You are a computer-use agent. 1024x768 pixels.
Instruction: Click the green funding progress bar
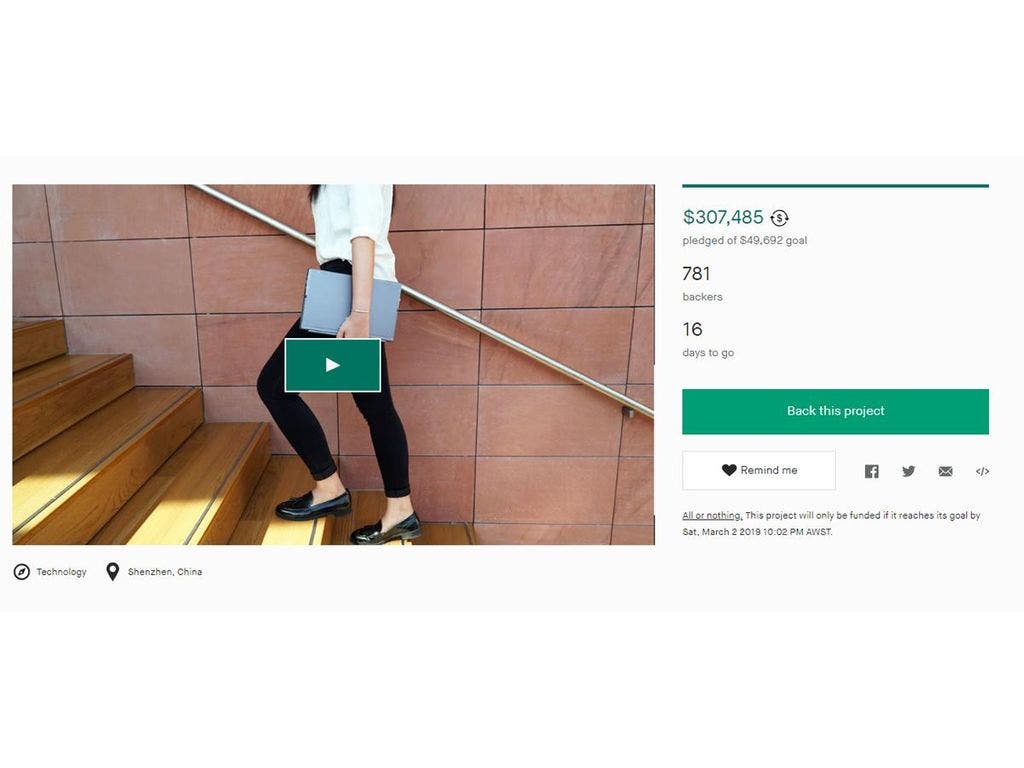[x=835, y=186]
